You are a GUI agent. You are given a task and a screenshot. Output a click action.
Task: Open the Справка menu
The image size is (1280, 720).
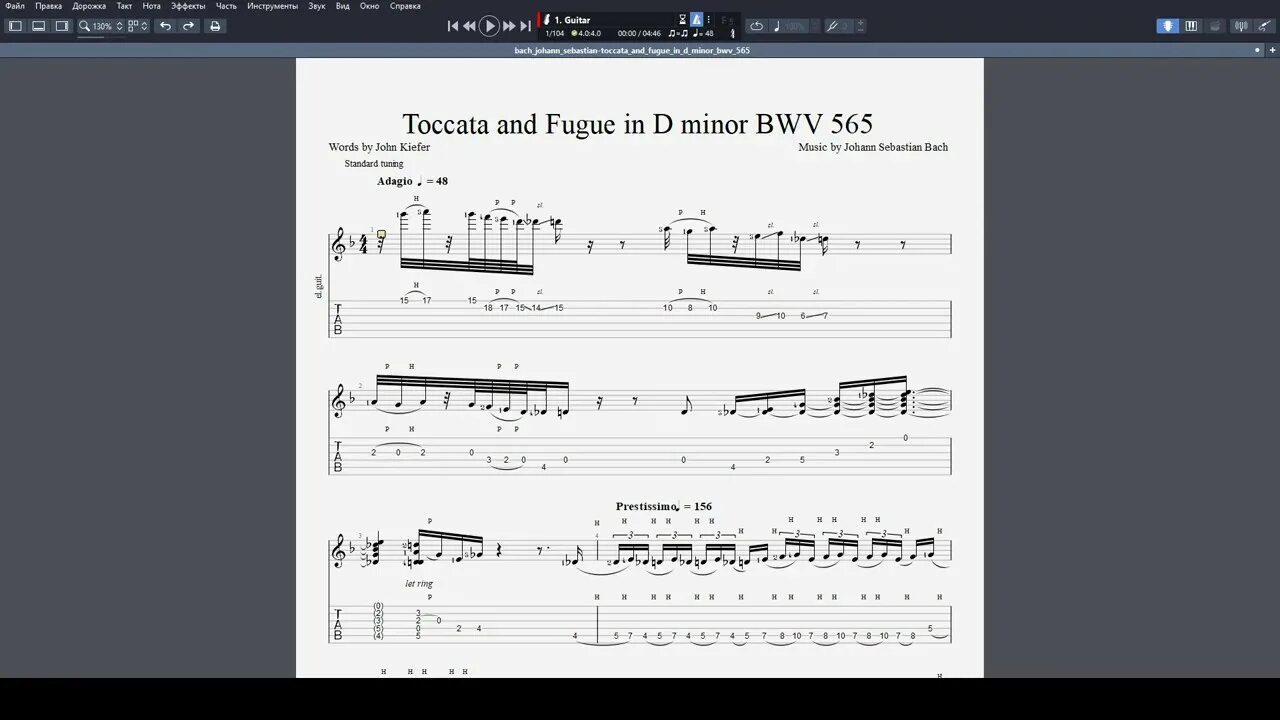pyautogui.click(x=405, y=6)
